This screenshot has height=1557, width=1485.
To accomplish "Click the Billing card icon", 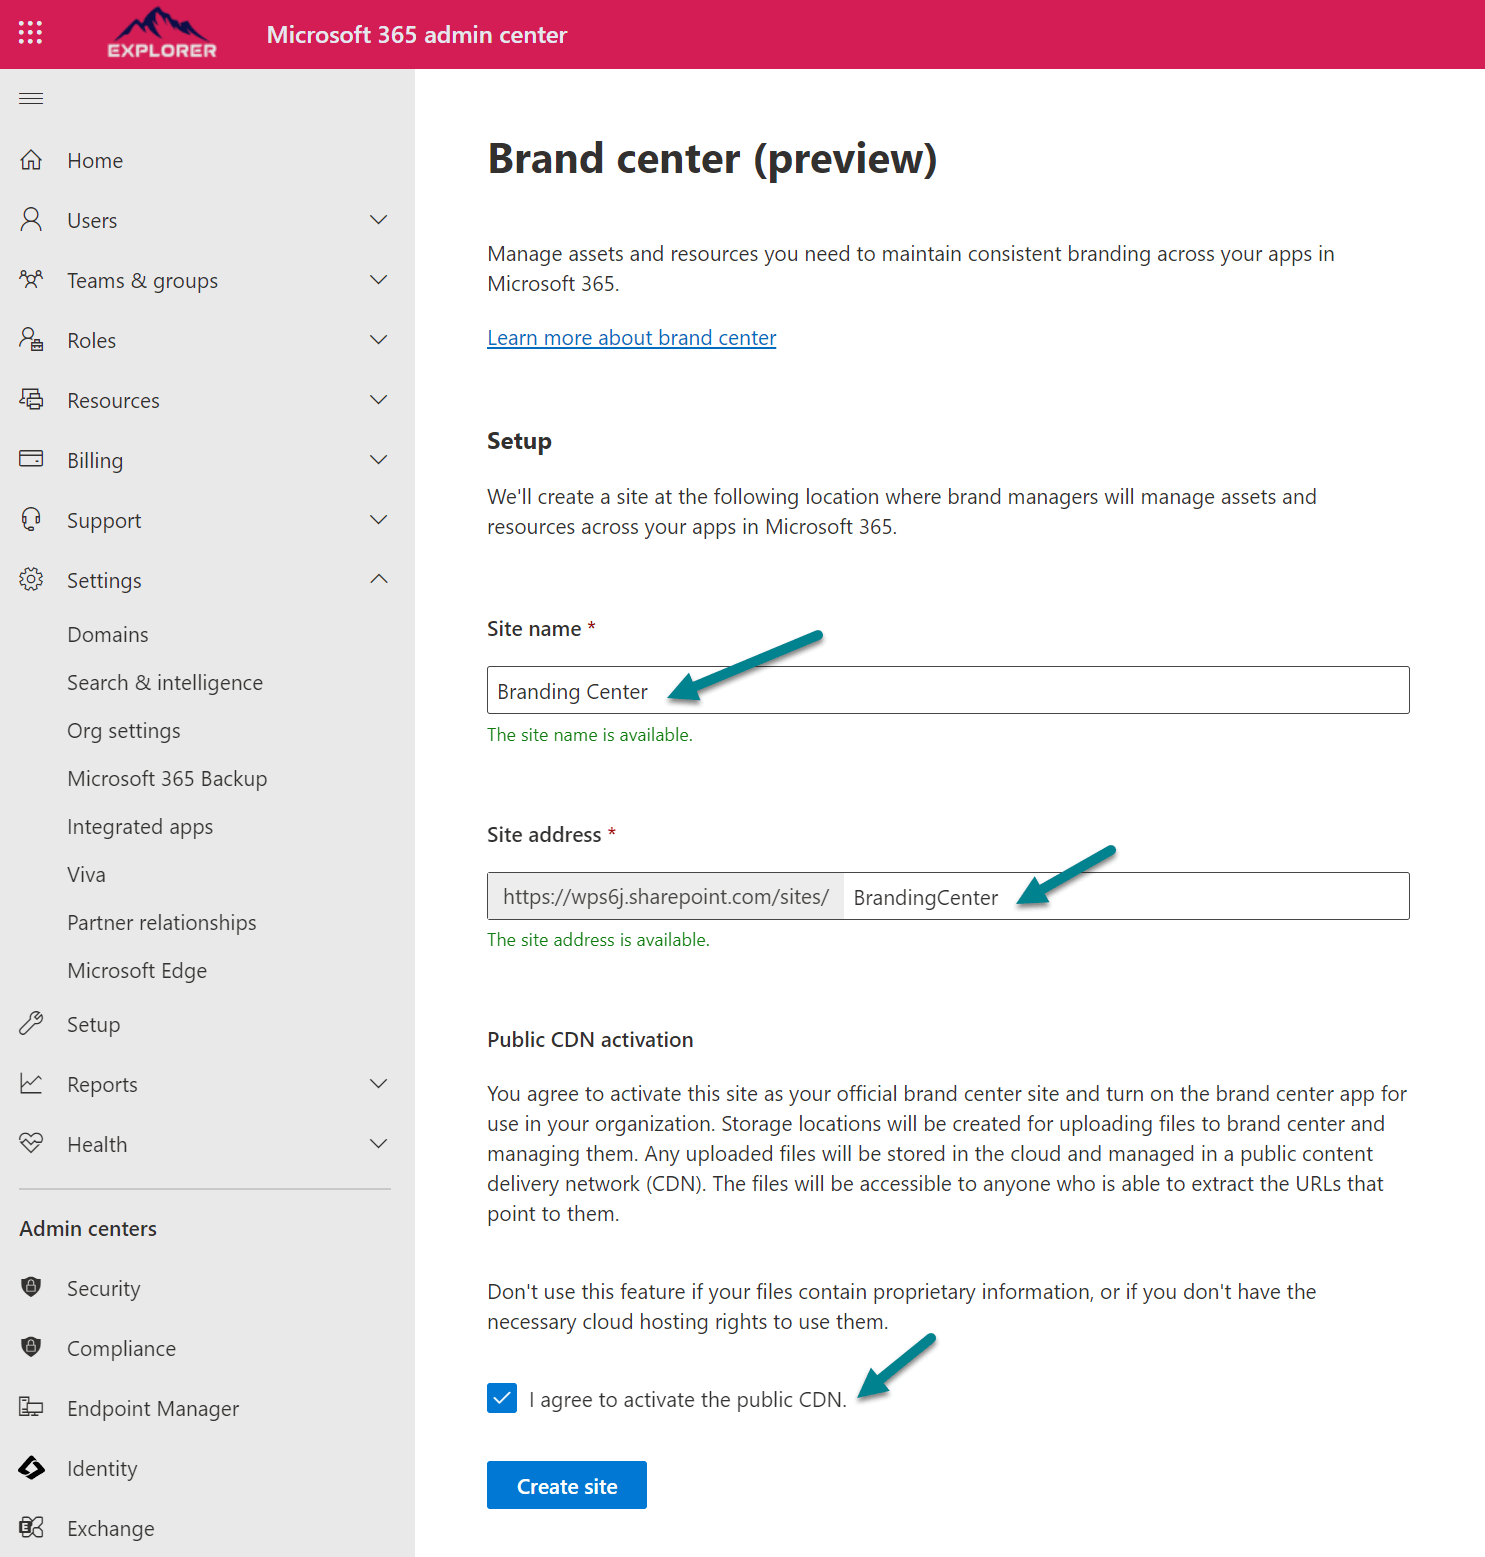I will click(x=31, y=459).
